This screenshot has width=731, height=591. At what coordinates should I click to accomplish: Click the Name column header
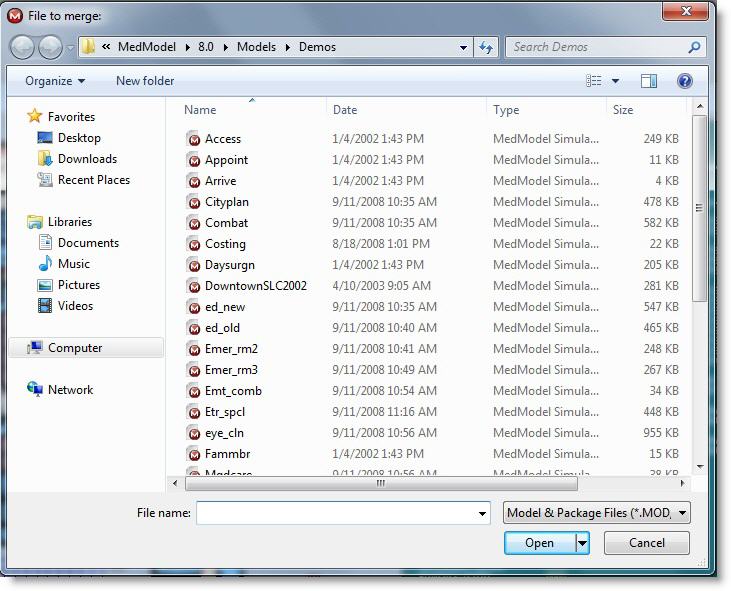click(x=200, y=110)
